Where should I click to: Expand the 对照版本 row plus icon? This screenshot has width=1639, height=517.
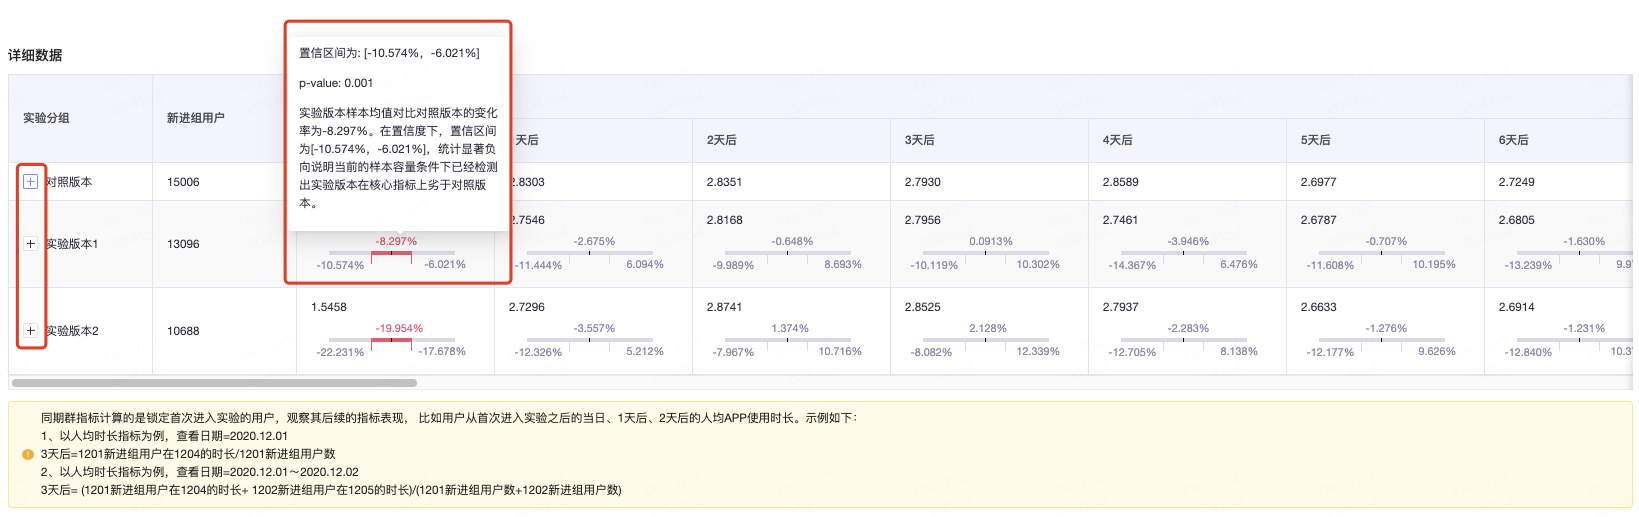[31, 182]
